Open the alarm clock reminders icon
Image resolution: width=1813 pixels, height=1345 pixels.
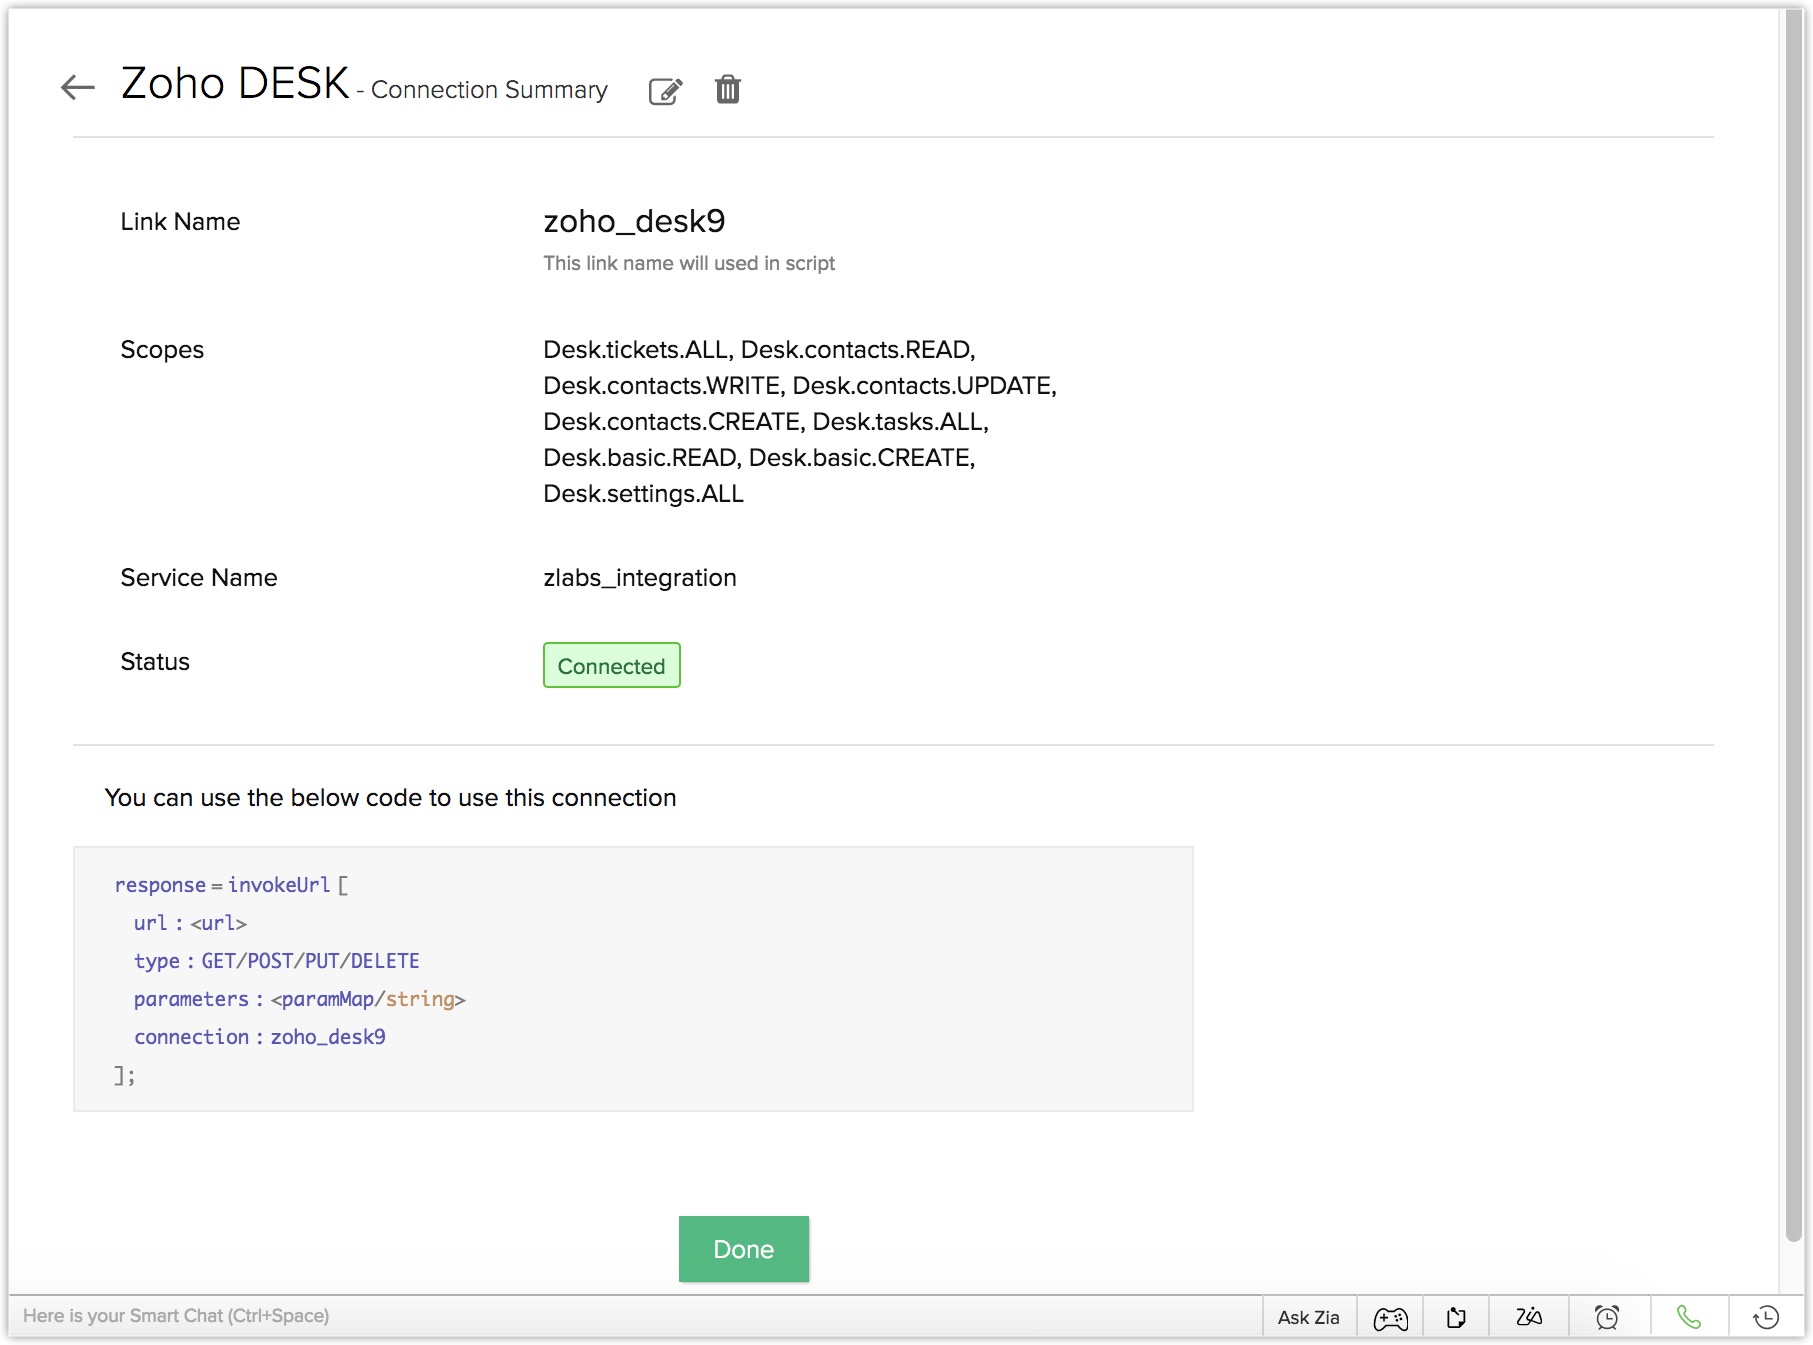[x=1607, y=1318]
